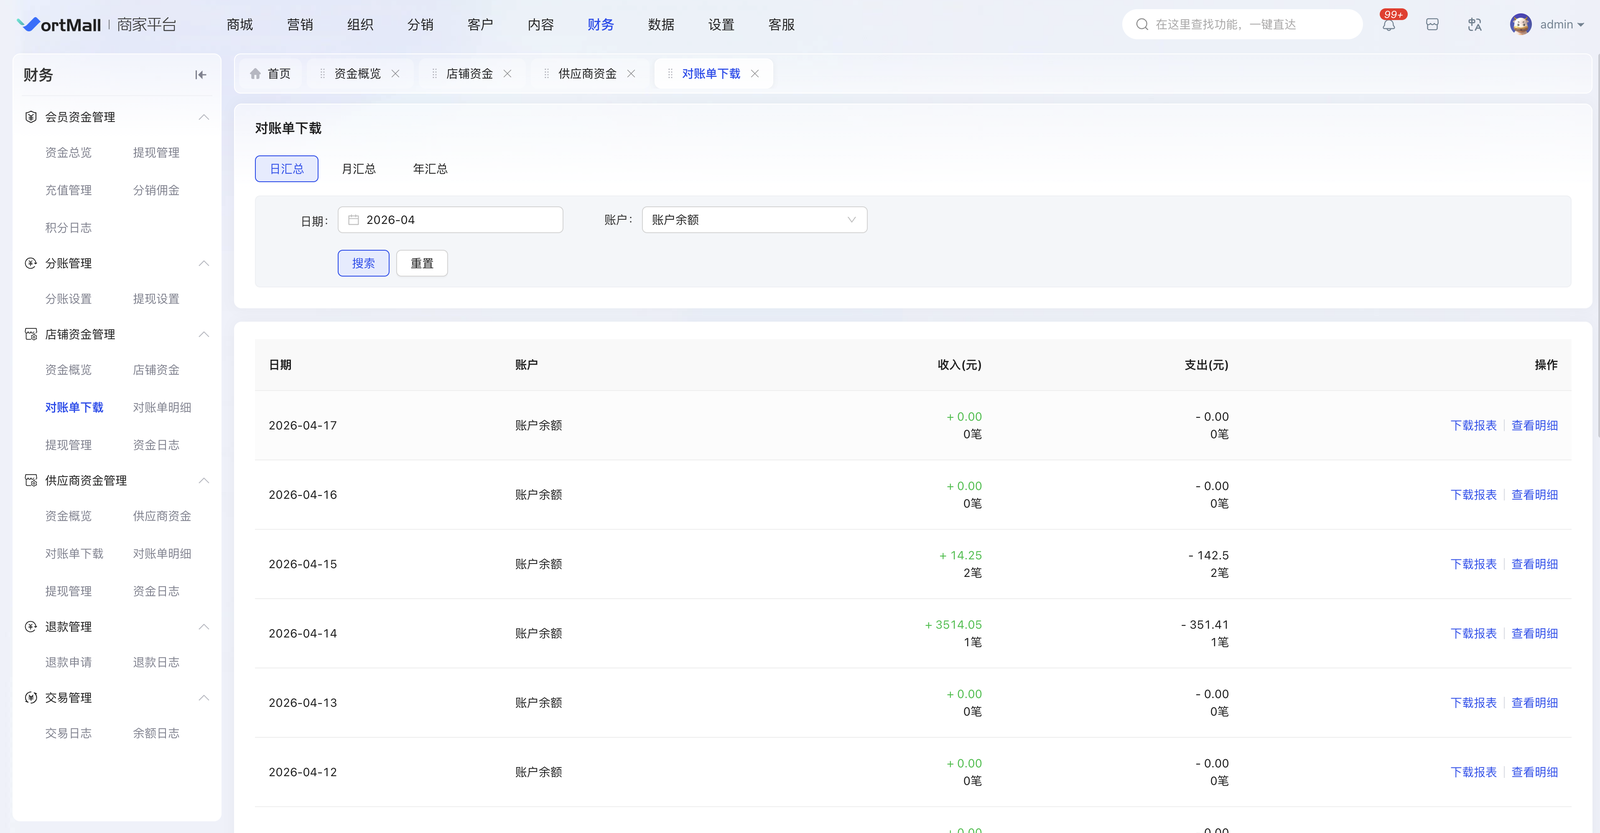Click the 搜索 button

coord(363,264)
